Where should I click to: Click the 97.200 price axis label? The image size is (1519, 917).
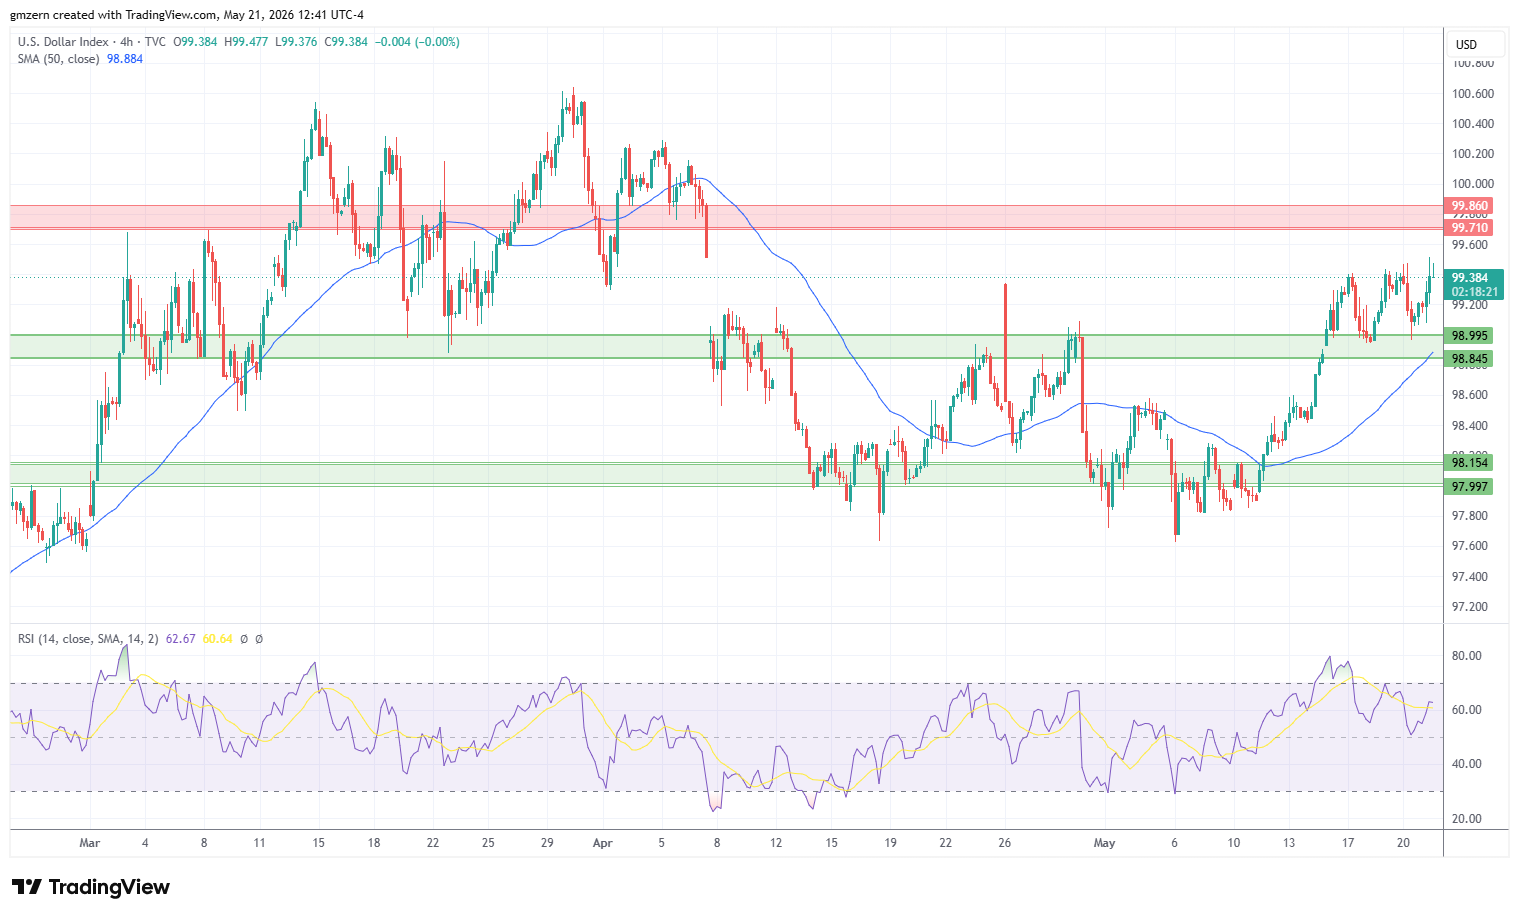(x=1470, y=607)
